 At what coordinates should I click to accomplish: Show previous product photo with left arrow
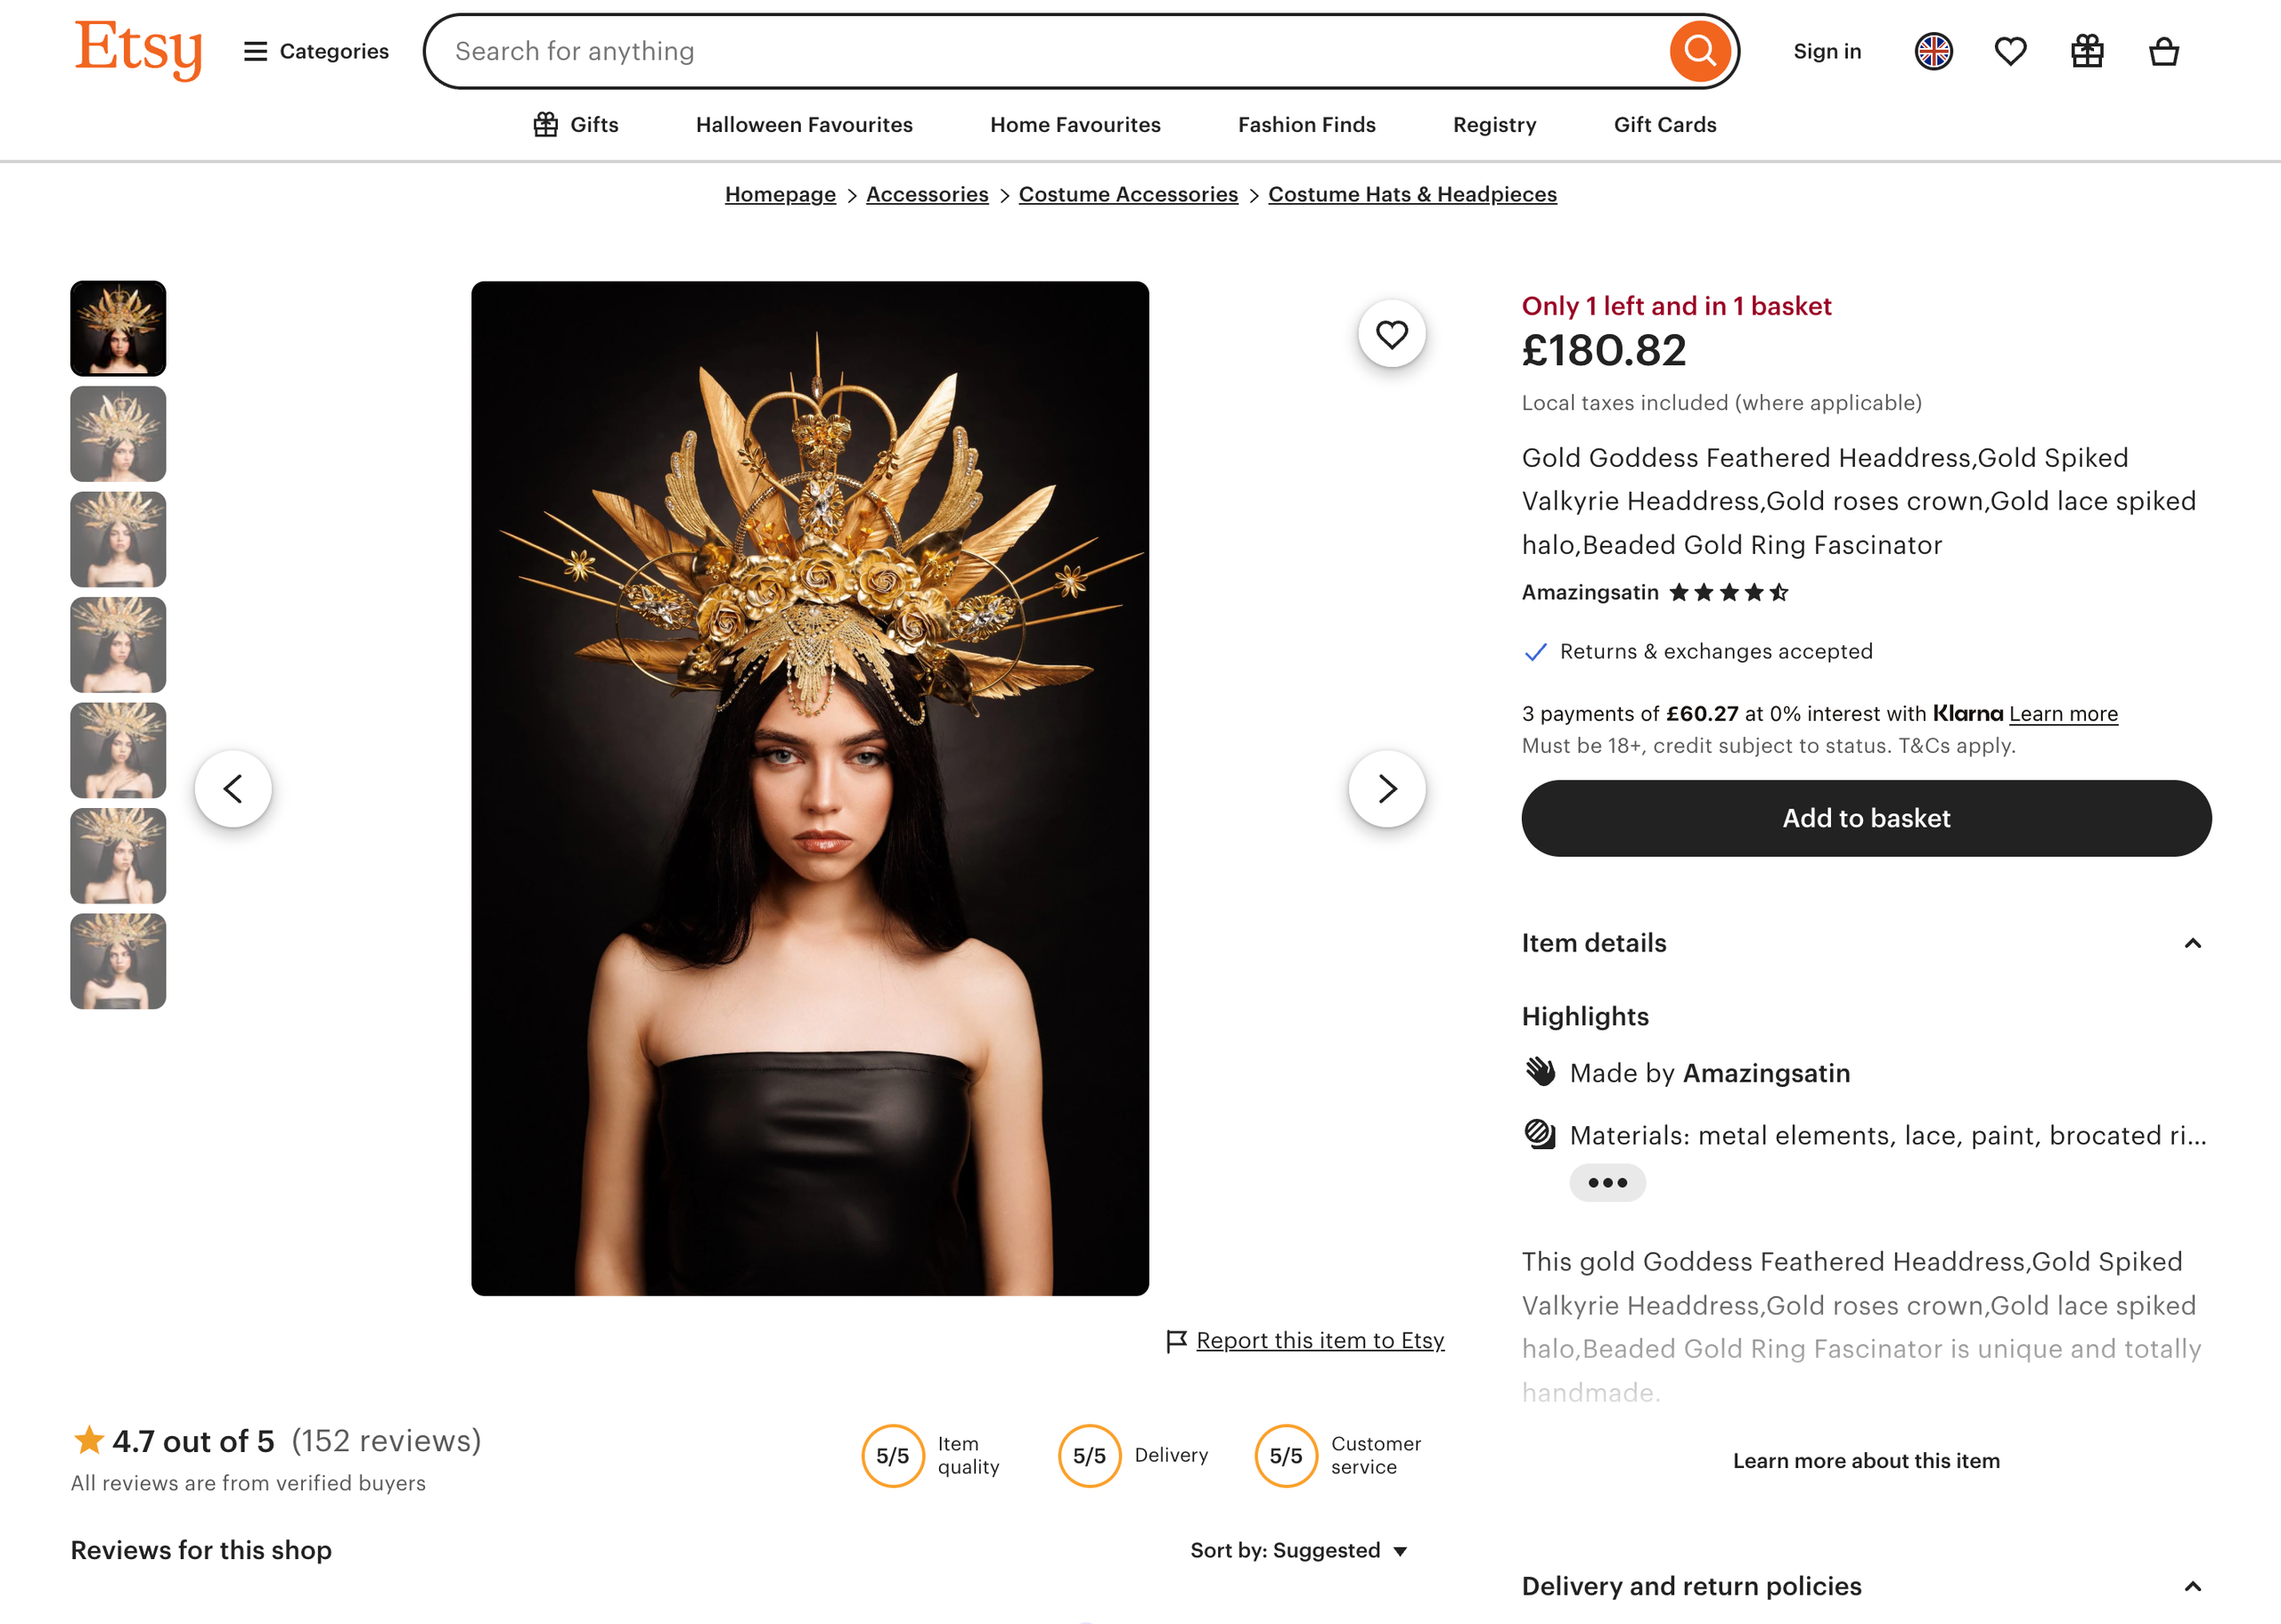pos(233,789)
